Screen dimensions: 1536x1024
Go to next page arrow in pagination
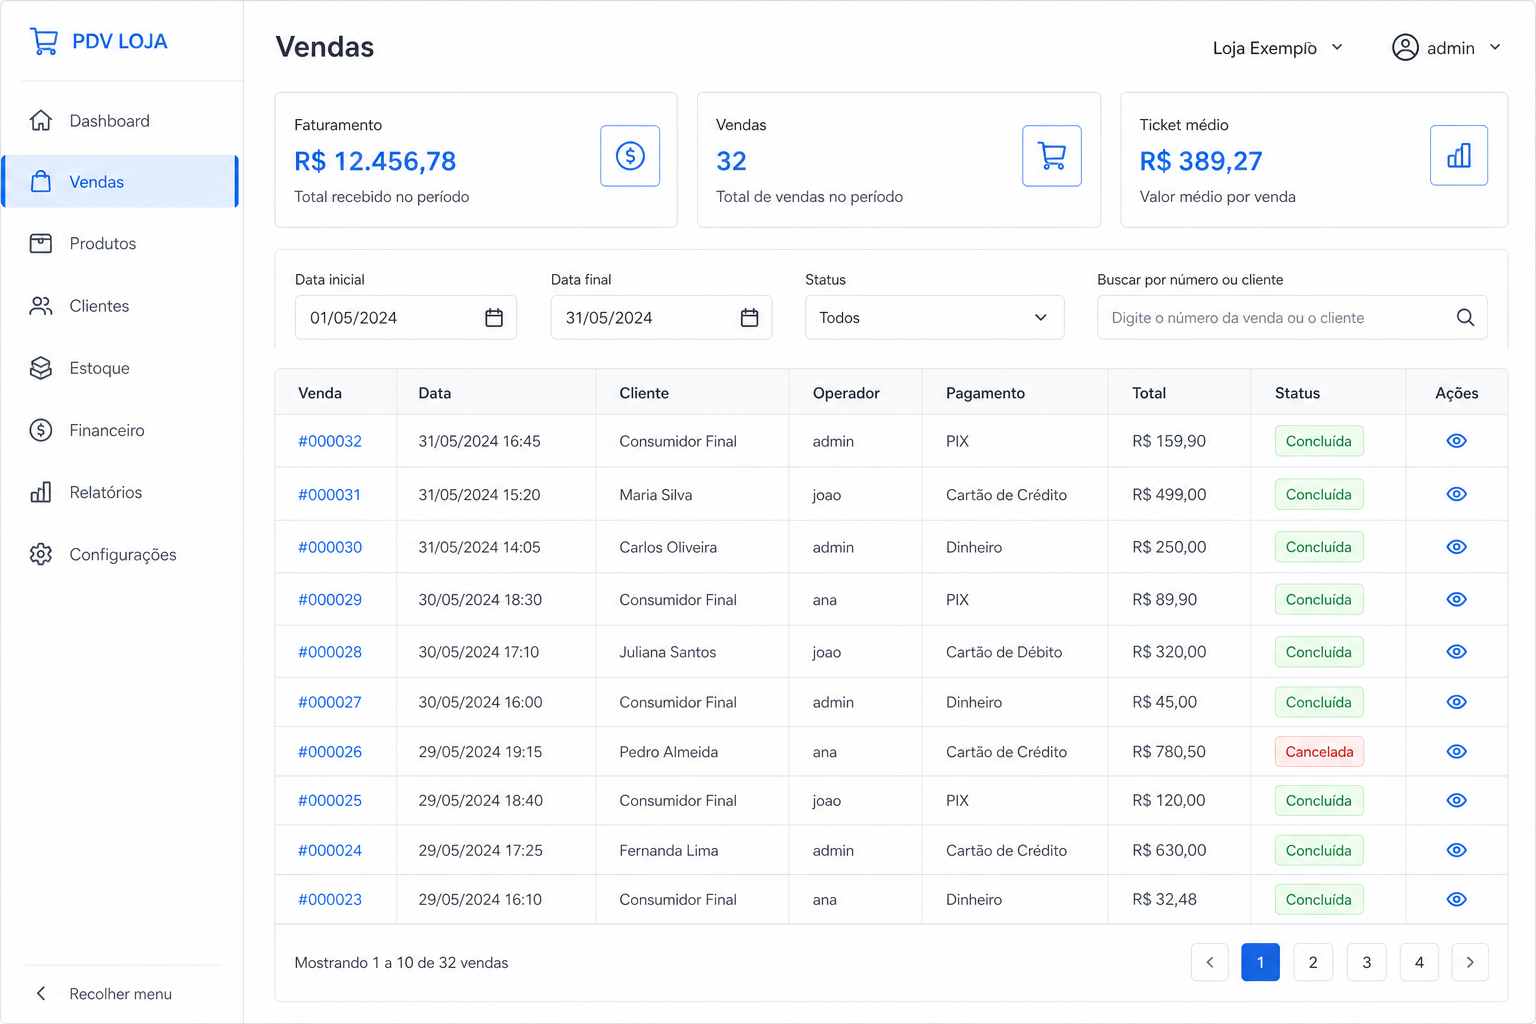1470,962
